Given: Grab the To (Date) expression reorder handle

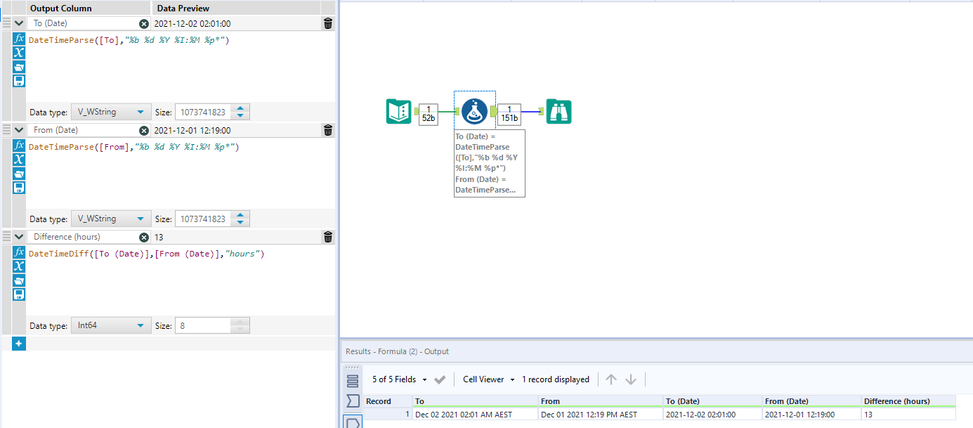Looking at the screenshot, I should [x=7, y=24].
